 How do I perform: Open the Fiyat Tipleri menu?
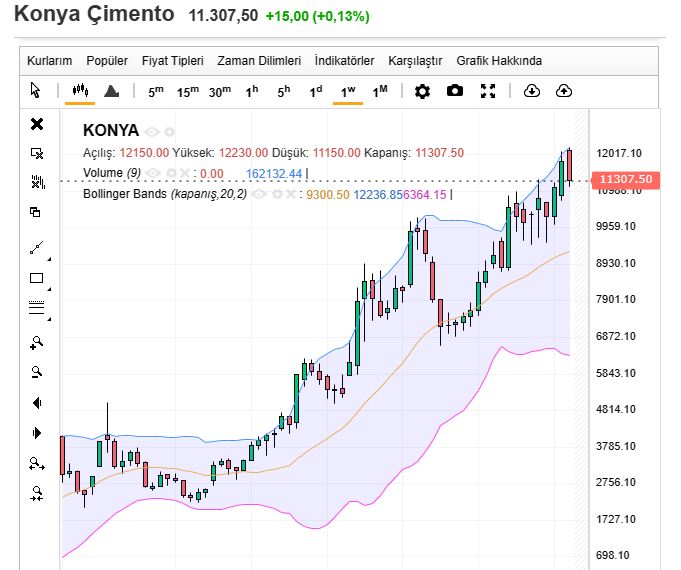172,60
